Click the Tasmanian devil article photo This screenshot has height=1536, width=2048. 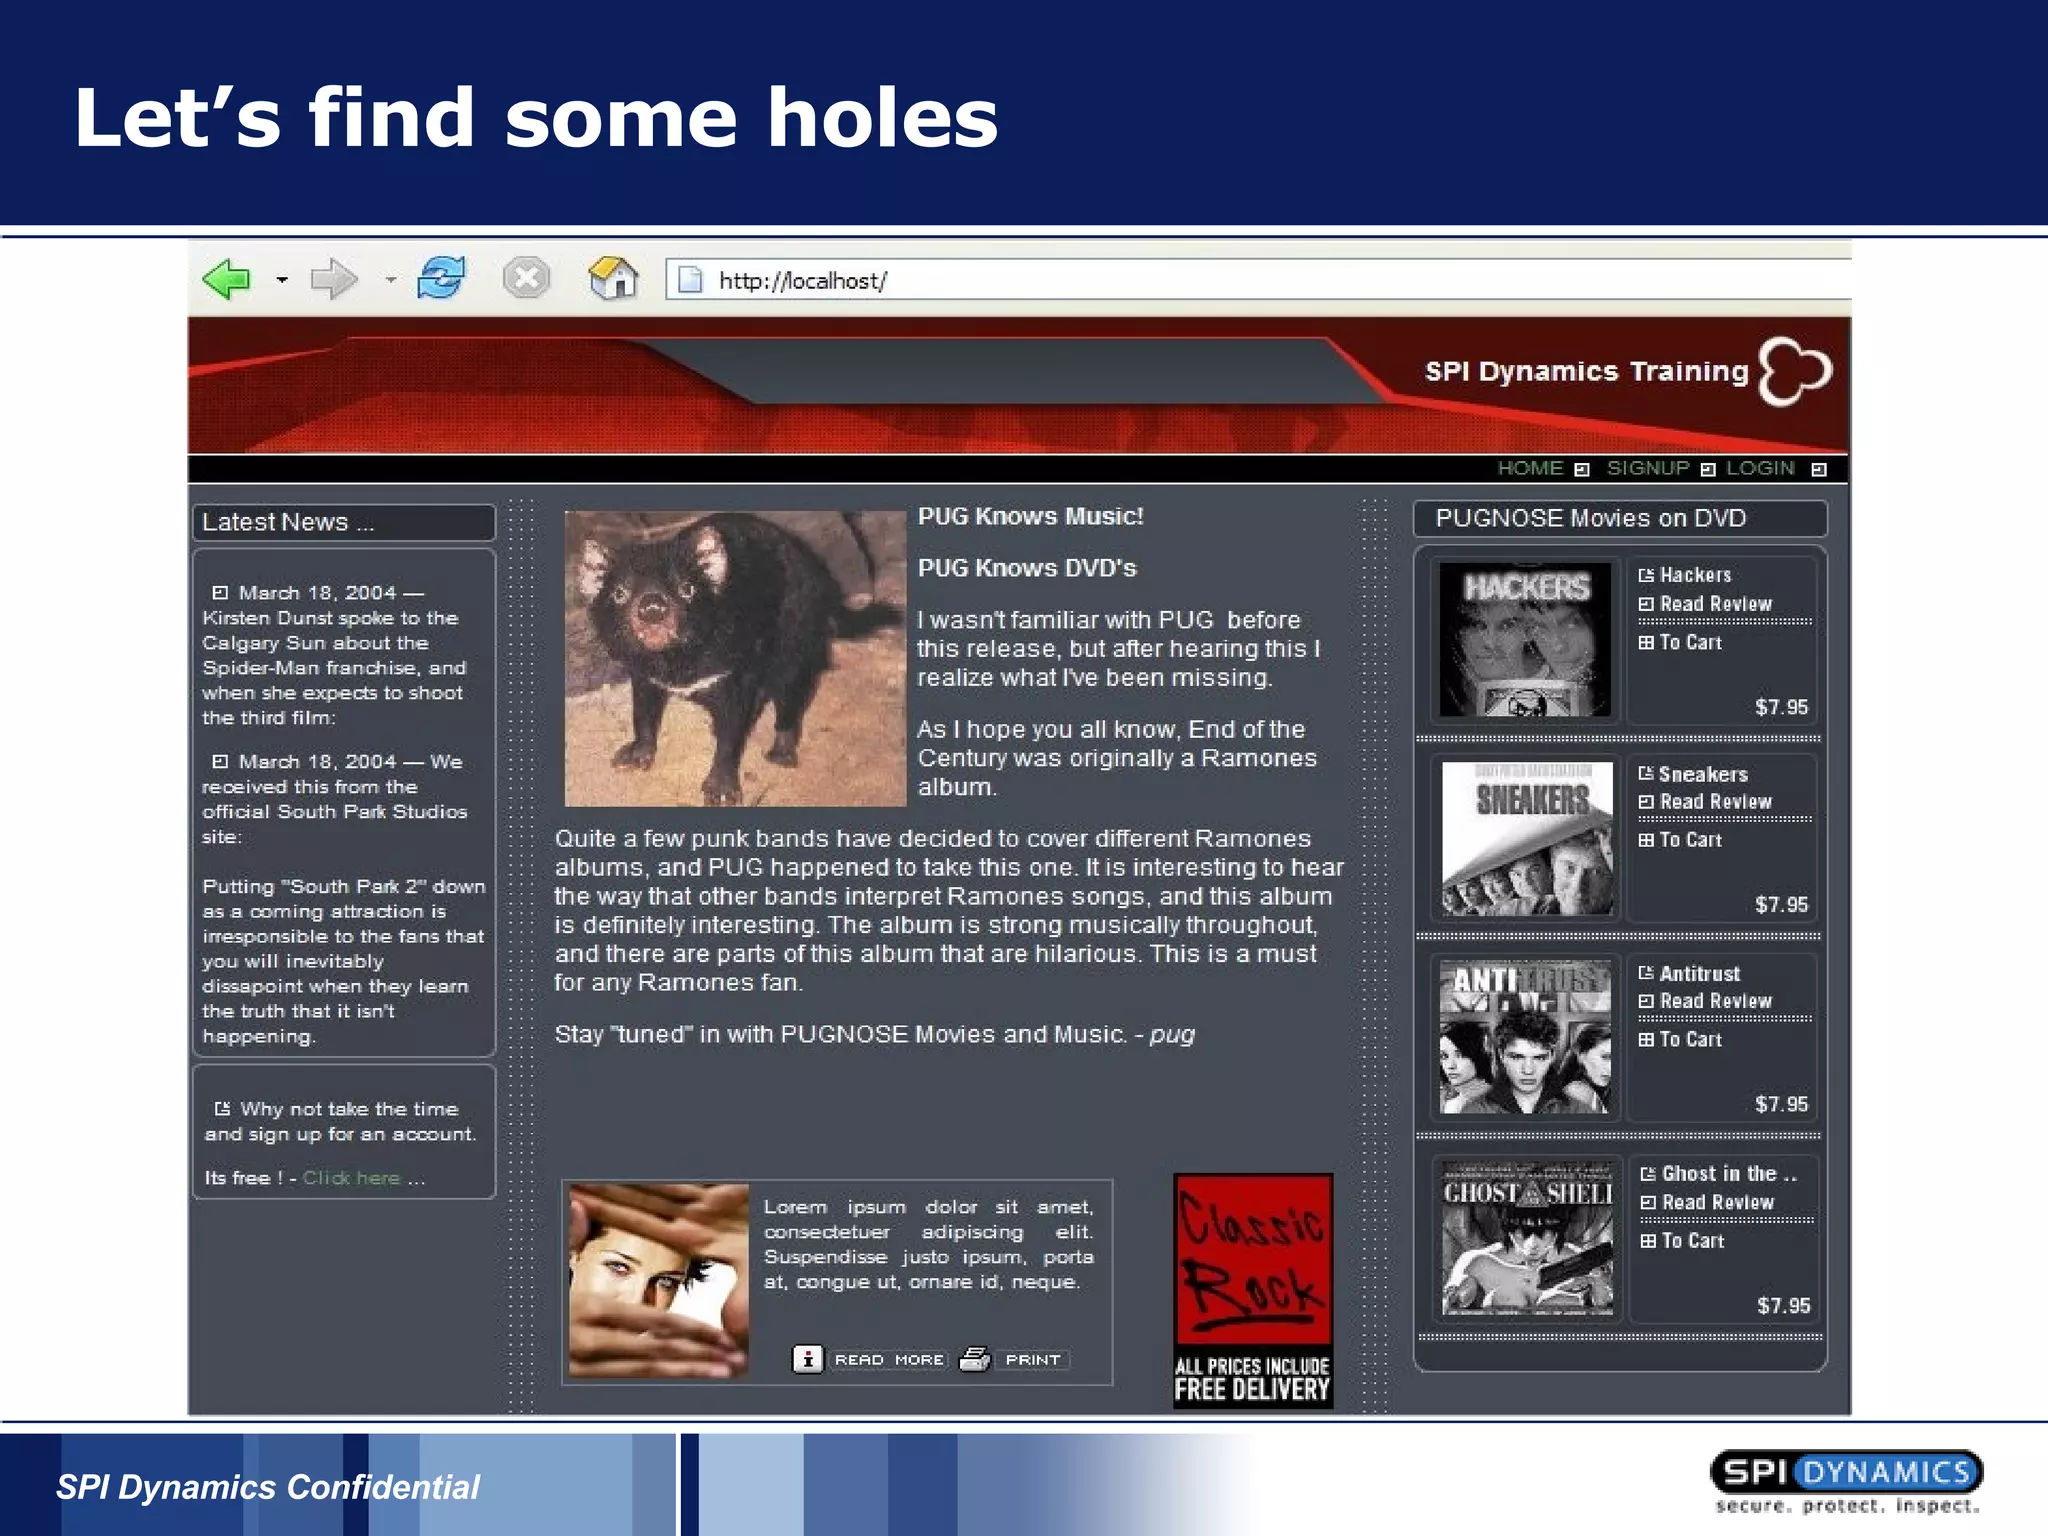(x=735, y=658)
